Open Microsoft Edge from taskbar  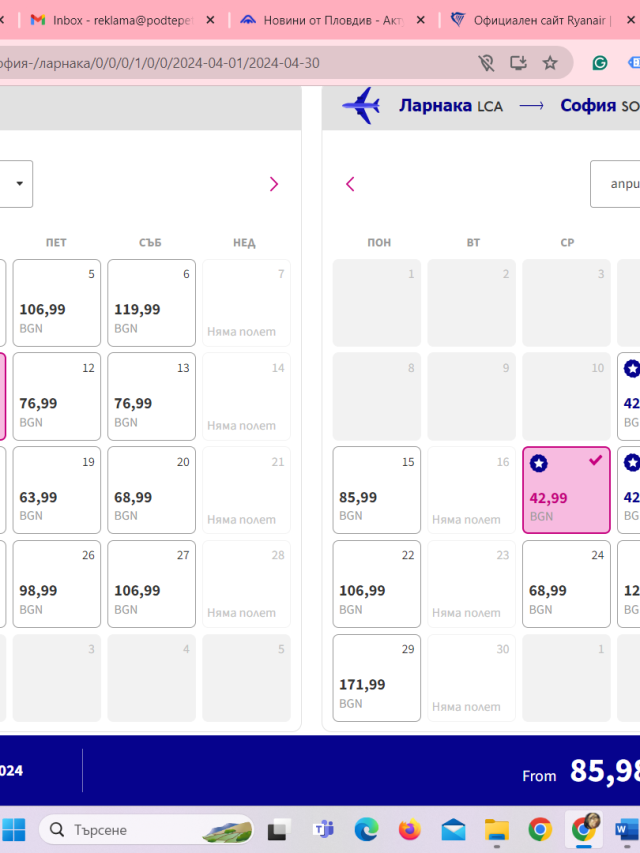[x=367, y=829]
